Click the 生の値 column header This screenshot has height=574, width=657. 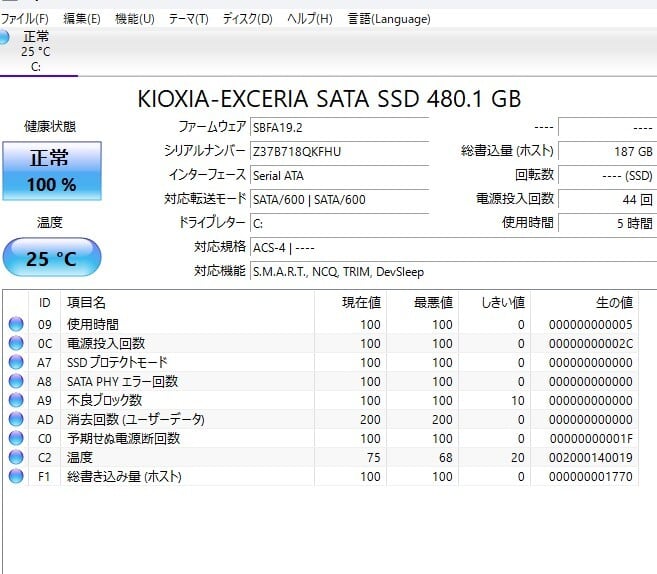pyautogui.click(x=585, y=302)
